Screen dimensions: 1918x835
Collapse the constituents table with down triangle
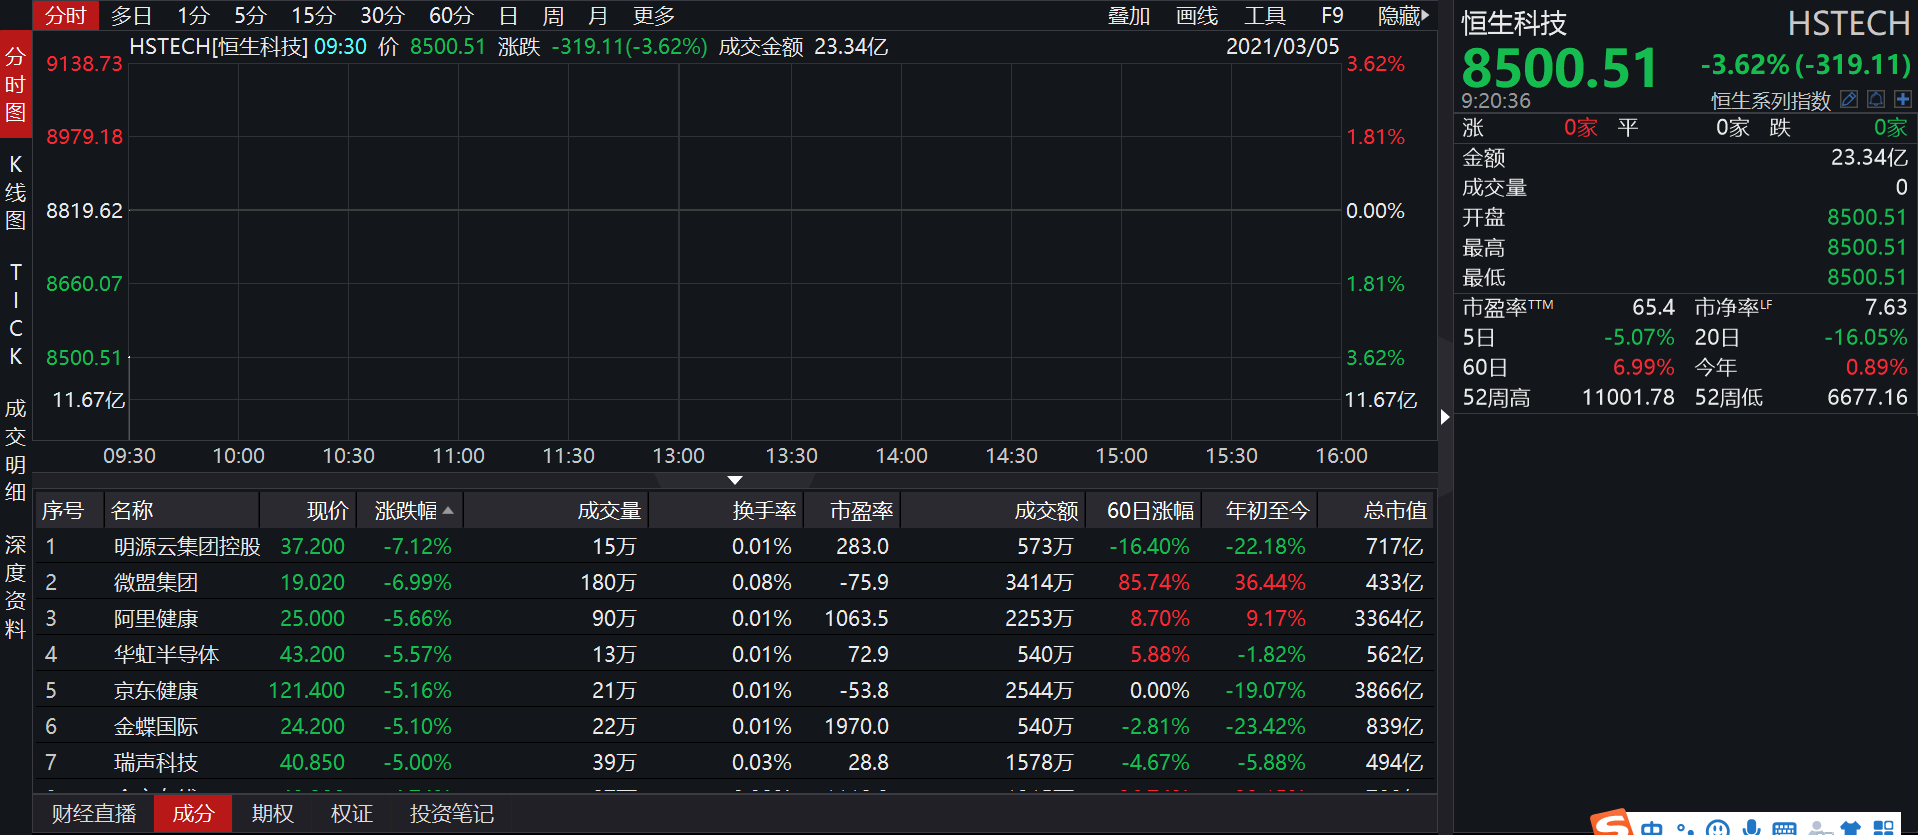tap(735, 481)
